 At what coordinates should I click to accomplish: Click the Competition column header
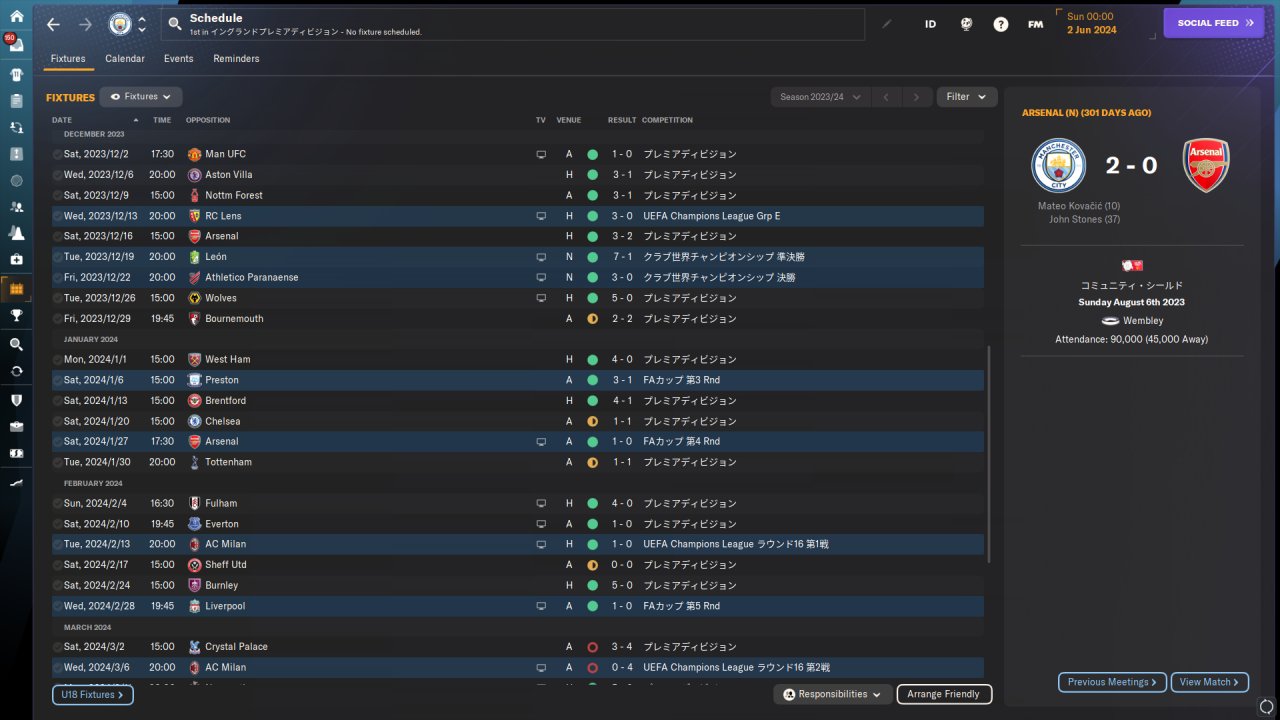pyautogui.click(x=667, y=120)
